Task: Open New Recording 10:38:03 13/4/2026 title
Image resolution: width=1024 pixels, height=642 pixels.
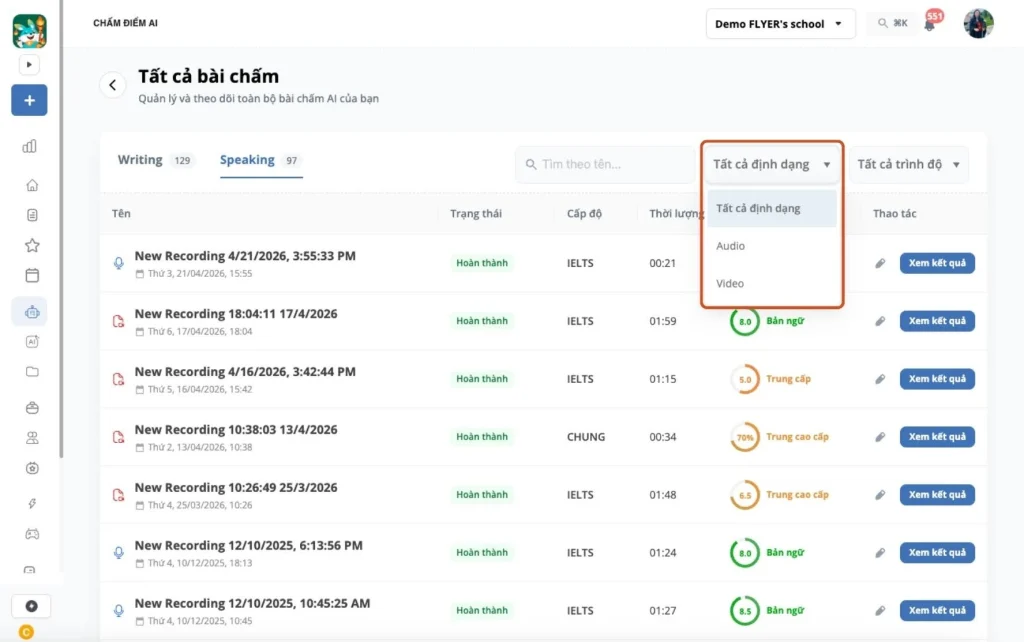Action: pyautogui.click(x=236, y=430)
